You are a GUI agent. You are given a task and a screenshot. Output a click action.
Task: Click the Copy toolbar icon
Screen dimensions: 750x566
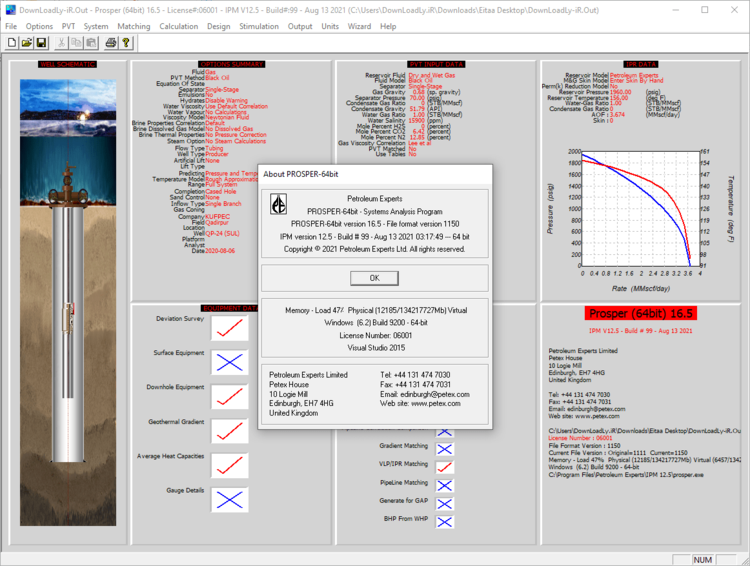(77, 43)
